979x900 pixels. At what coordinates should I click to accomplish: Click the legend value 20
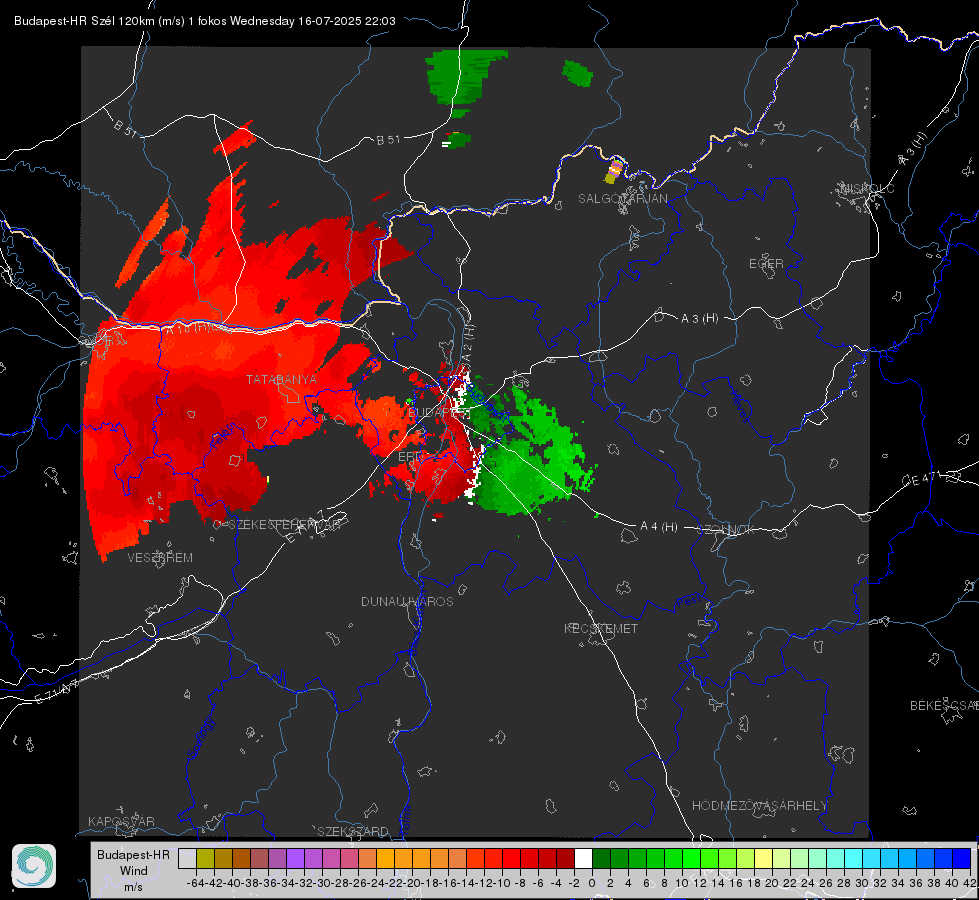pyautogui.click(x=772, y=883)
